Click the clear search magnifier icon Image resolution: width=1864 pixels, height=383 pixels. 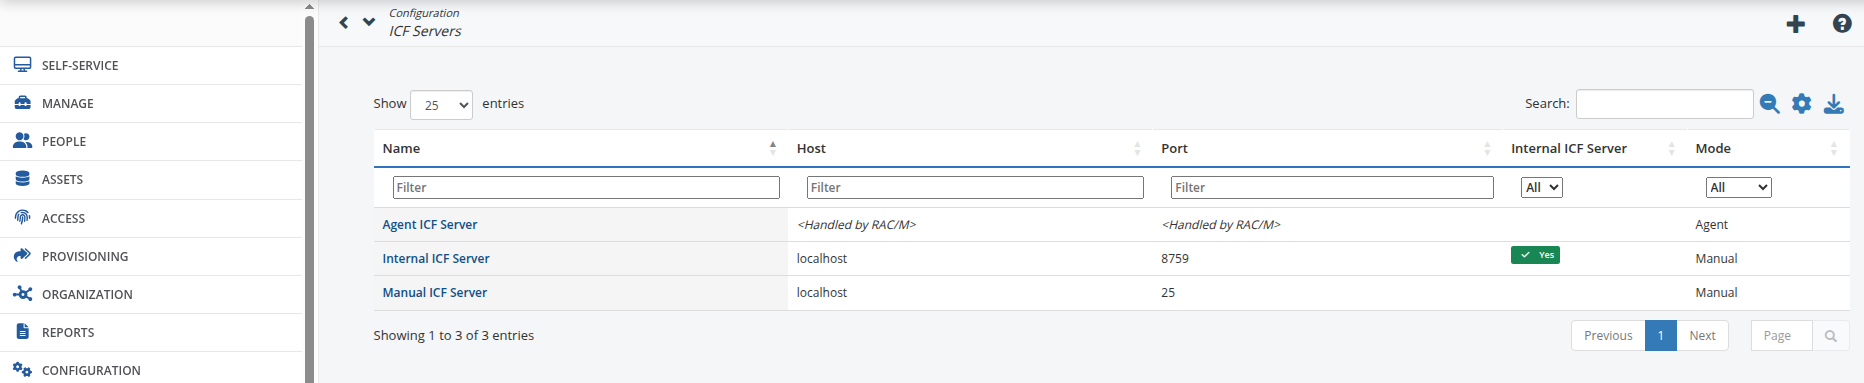1769,104
